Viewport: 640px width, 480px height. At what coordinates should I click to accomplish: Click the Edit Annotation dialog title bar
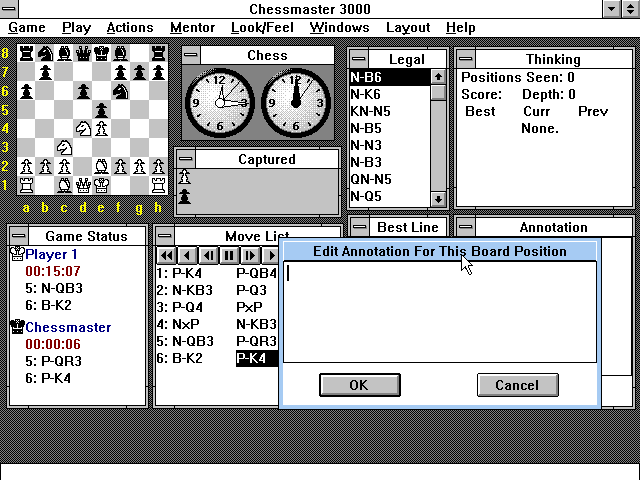tap(440, 251)
